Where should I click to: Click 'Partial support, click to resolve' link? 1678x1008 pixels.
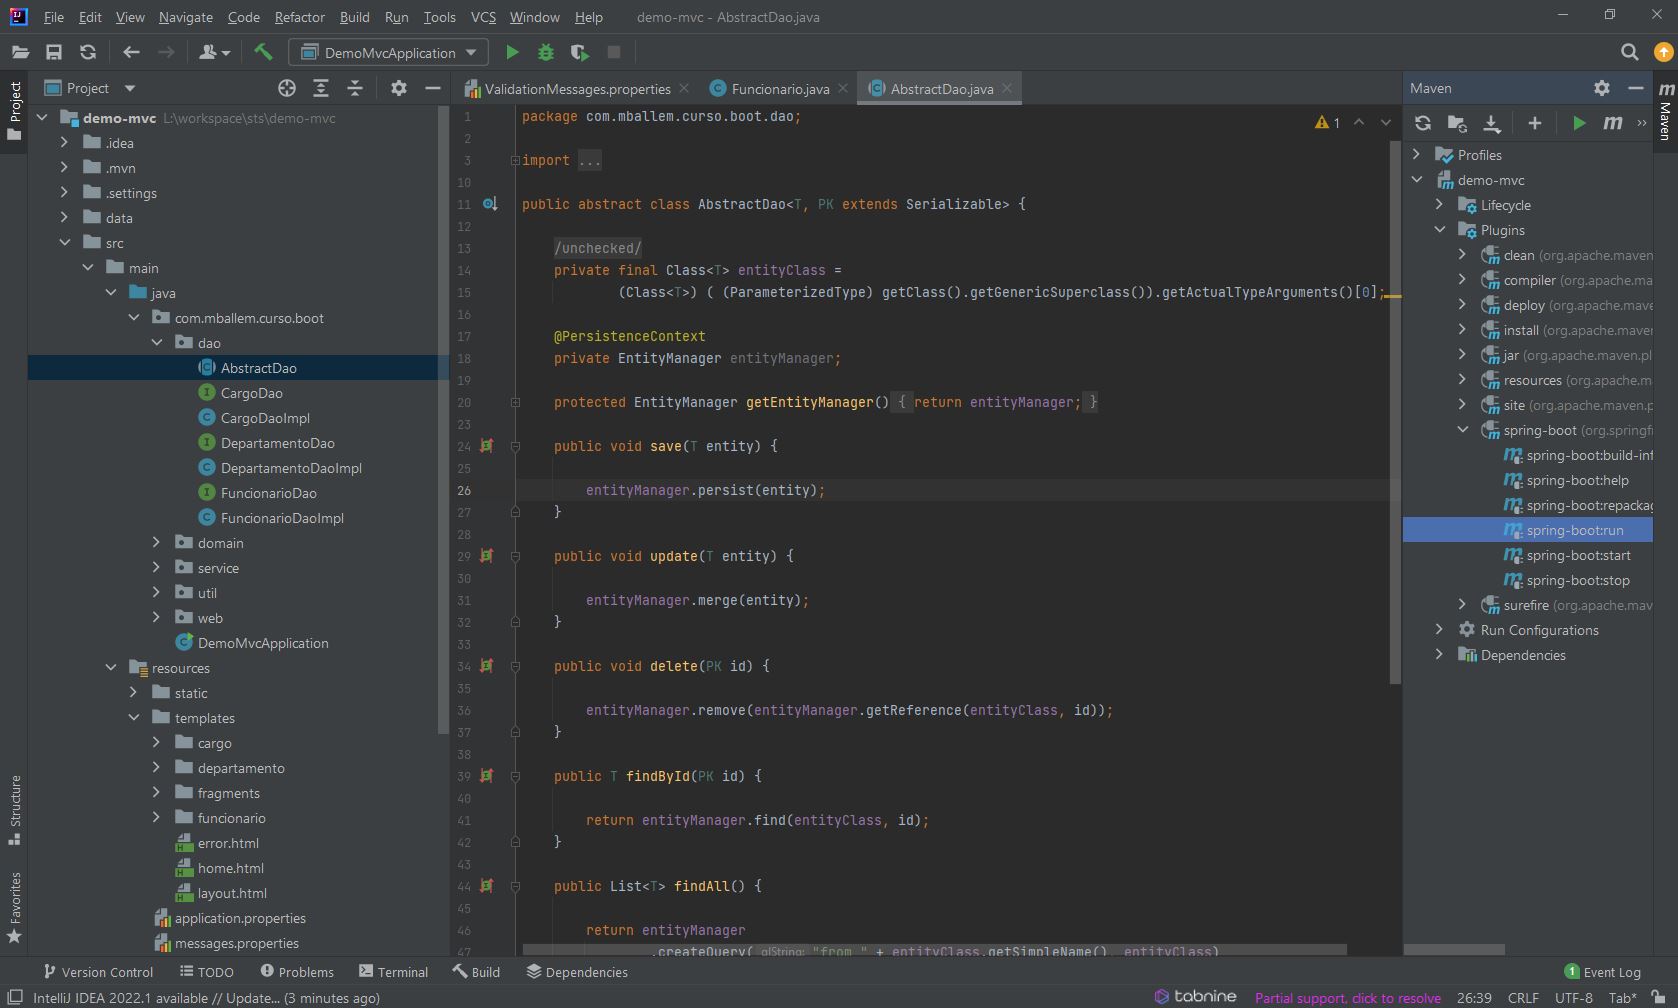click(x=1347, y=998)
